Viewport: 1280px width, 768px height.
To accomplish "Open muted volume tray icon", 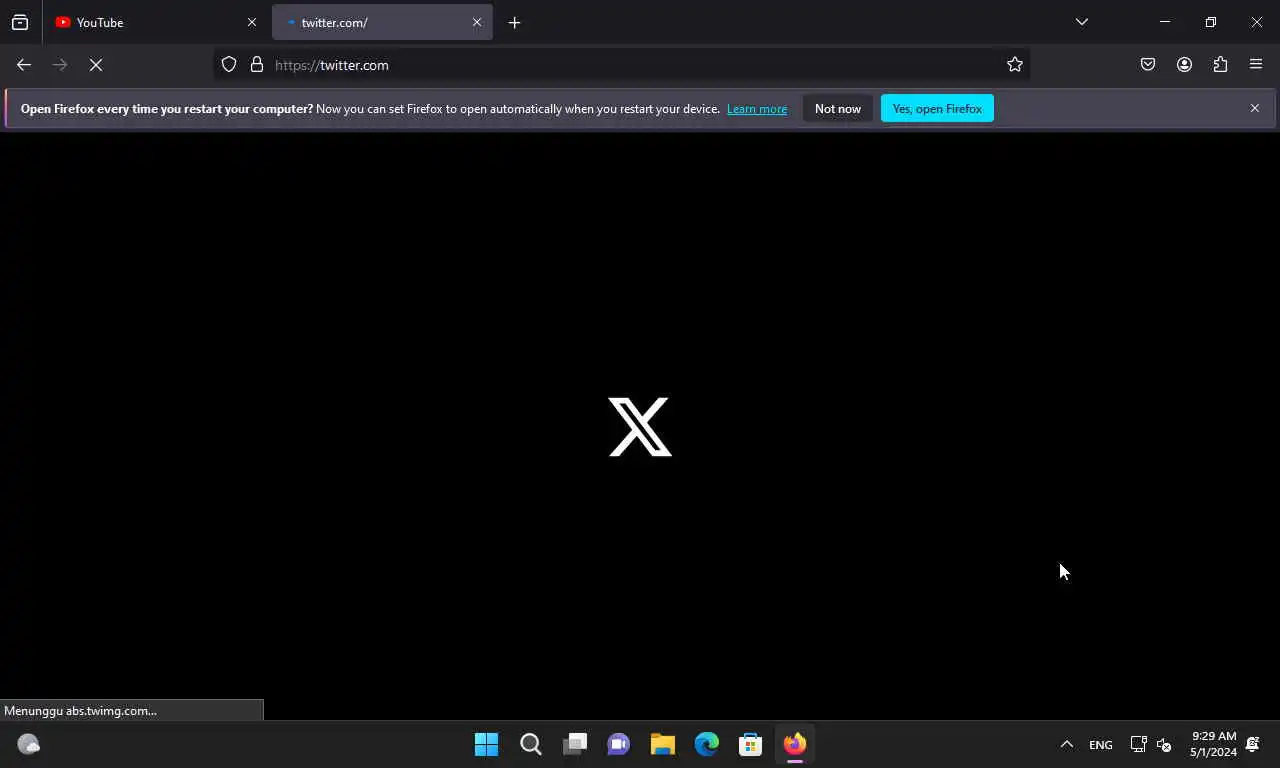I will click(1164, 744).
